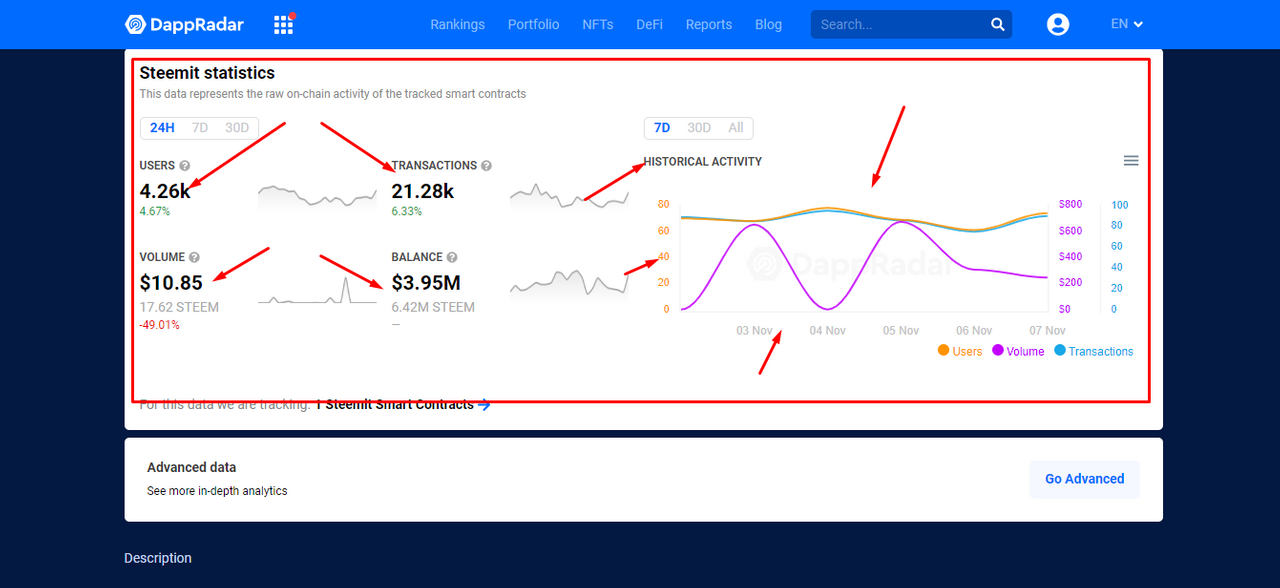Open NFTs in the top navigation

(x=598, y=24)
